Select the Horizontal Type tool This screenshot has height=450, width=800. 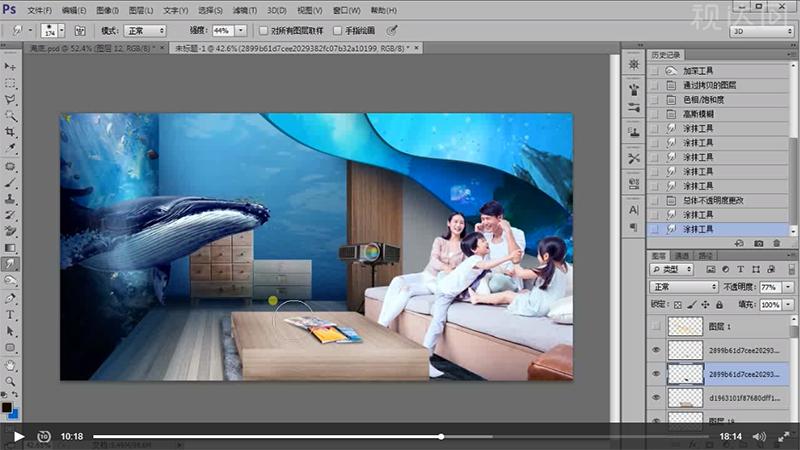tap(10, 315)
